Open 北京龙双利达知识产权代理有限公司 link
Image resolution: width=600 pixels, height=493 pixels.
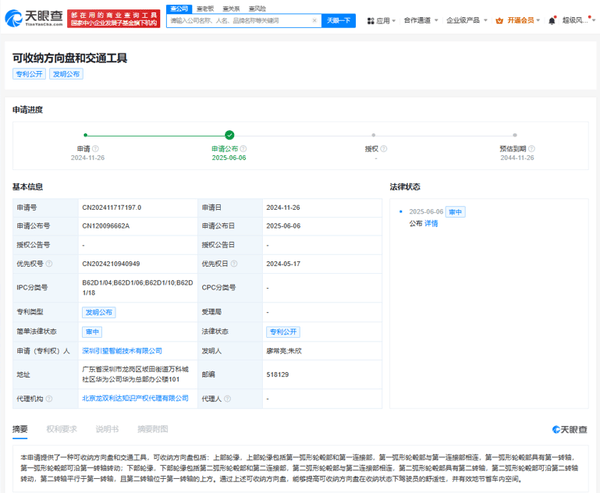click(135, 398)
